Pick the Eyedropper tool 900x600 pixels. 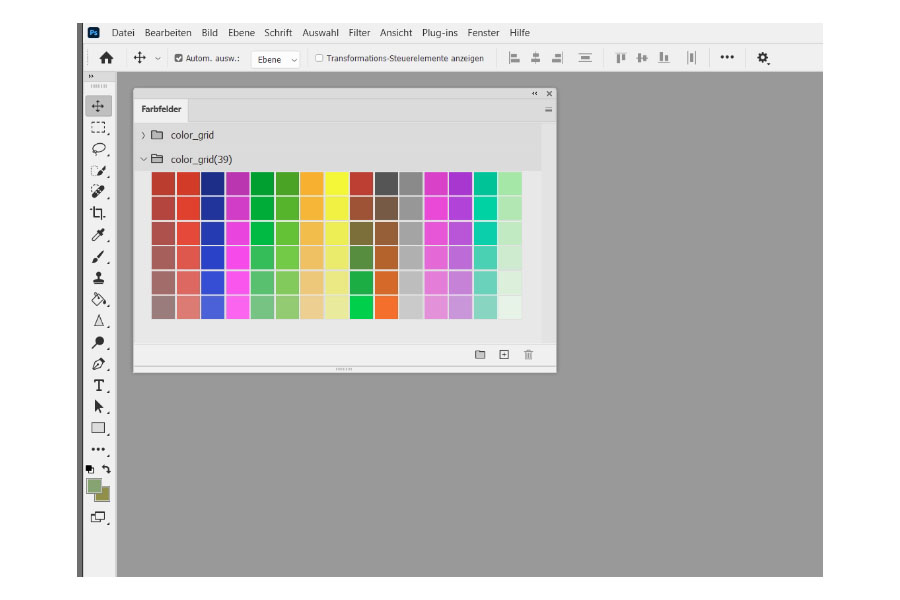pyautogui.click(x=98, y=235)
